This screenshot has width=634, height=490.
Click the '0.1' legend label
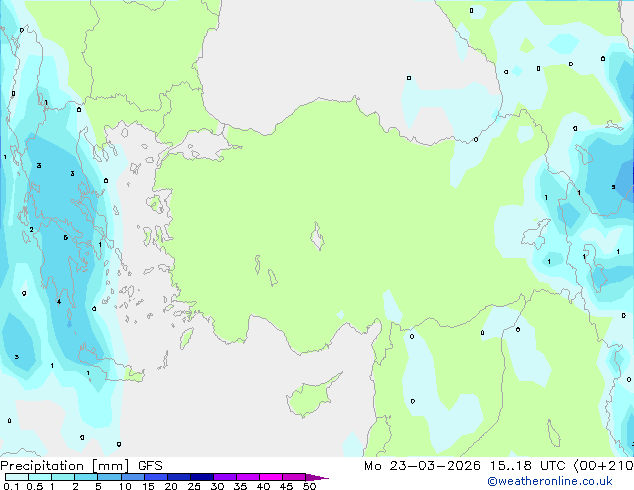11,486
